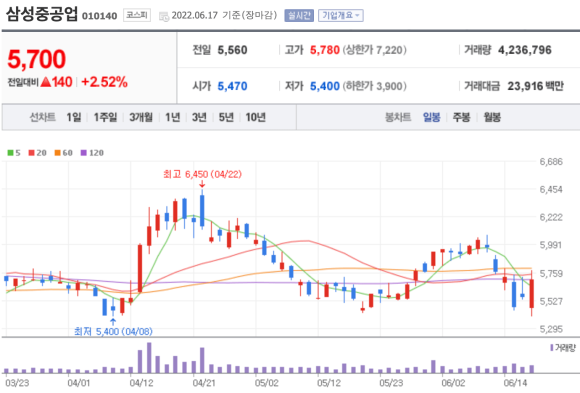The height and width of the screenshot is (393, 580).
Task: Click the red 20-day moving average swatch
Action: pos(31,153)
